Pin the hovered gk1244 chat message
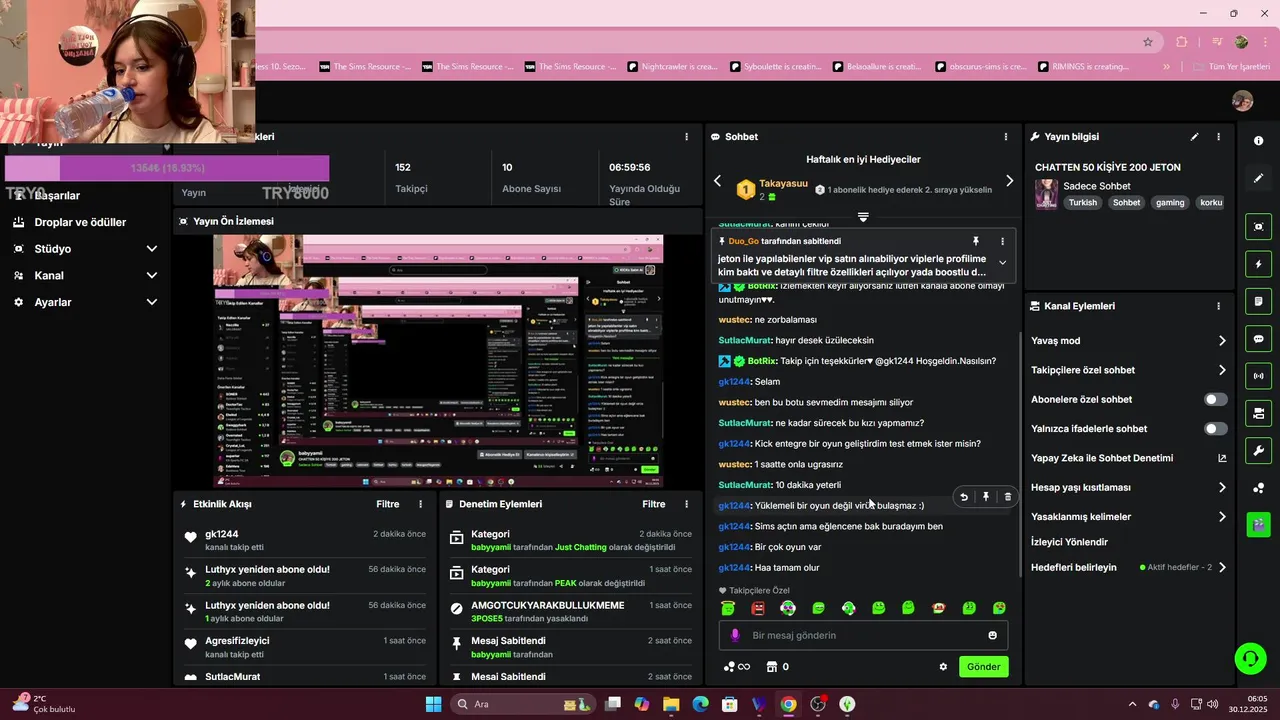Image resolution: width=1280 pixels, height=720 pixels. tap(986, 497)
